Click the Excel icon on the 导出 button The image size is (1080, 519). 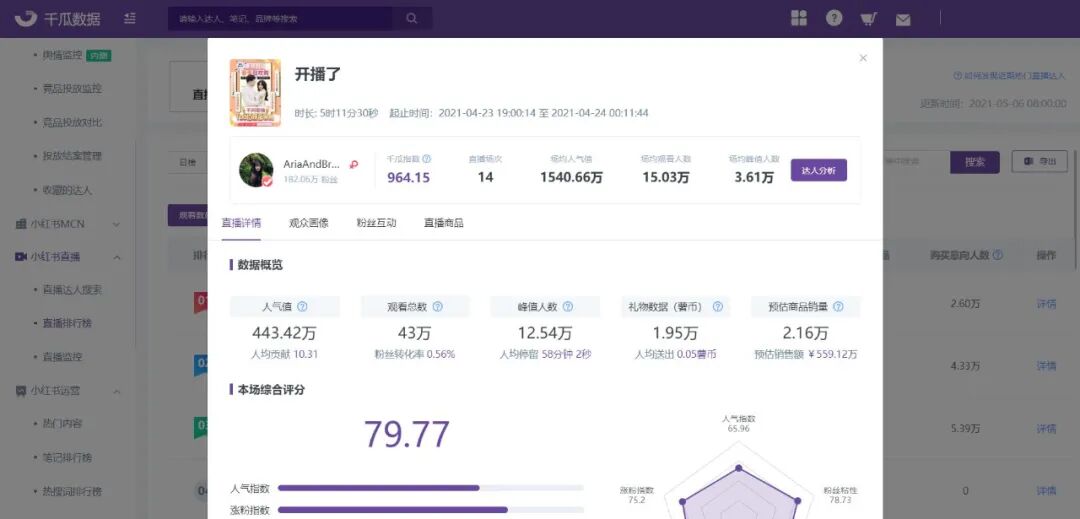[x=1029, y=161]
